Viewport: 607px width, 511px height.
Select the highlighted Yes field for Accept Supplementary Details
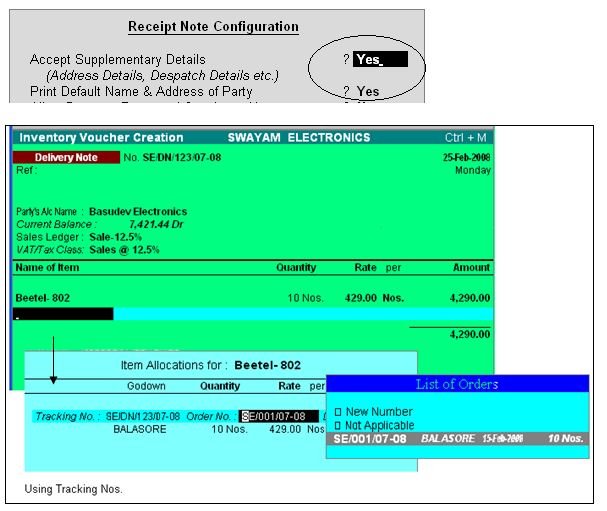[x=380, y=59]
